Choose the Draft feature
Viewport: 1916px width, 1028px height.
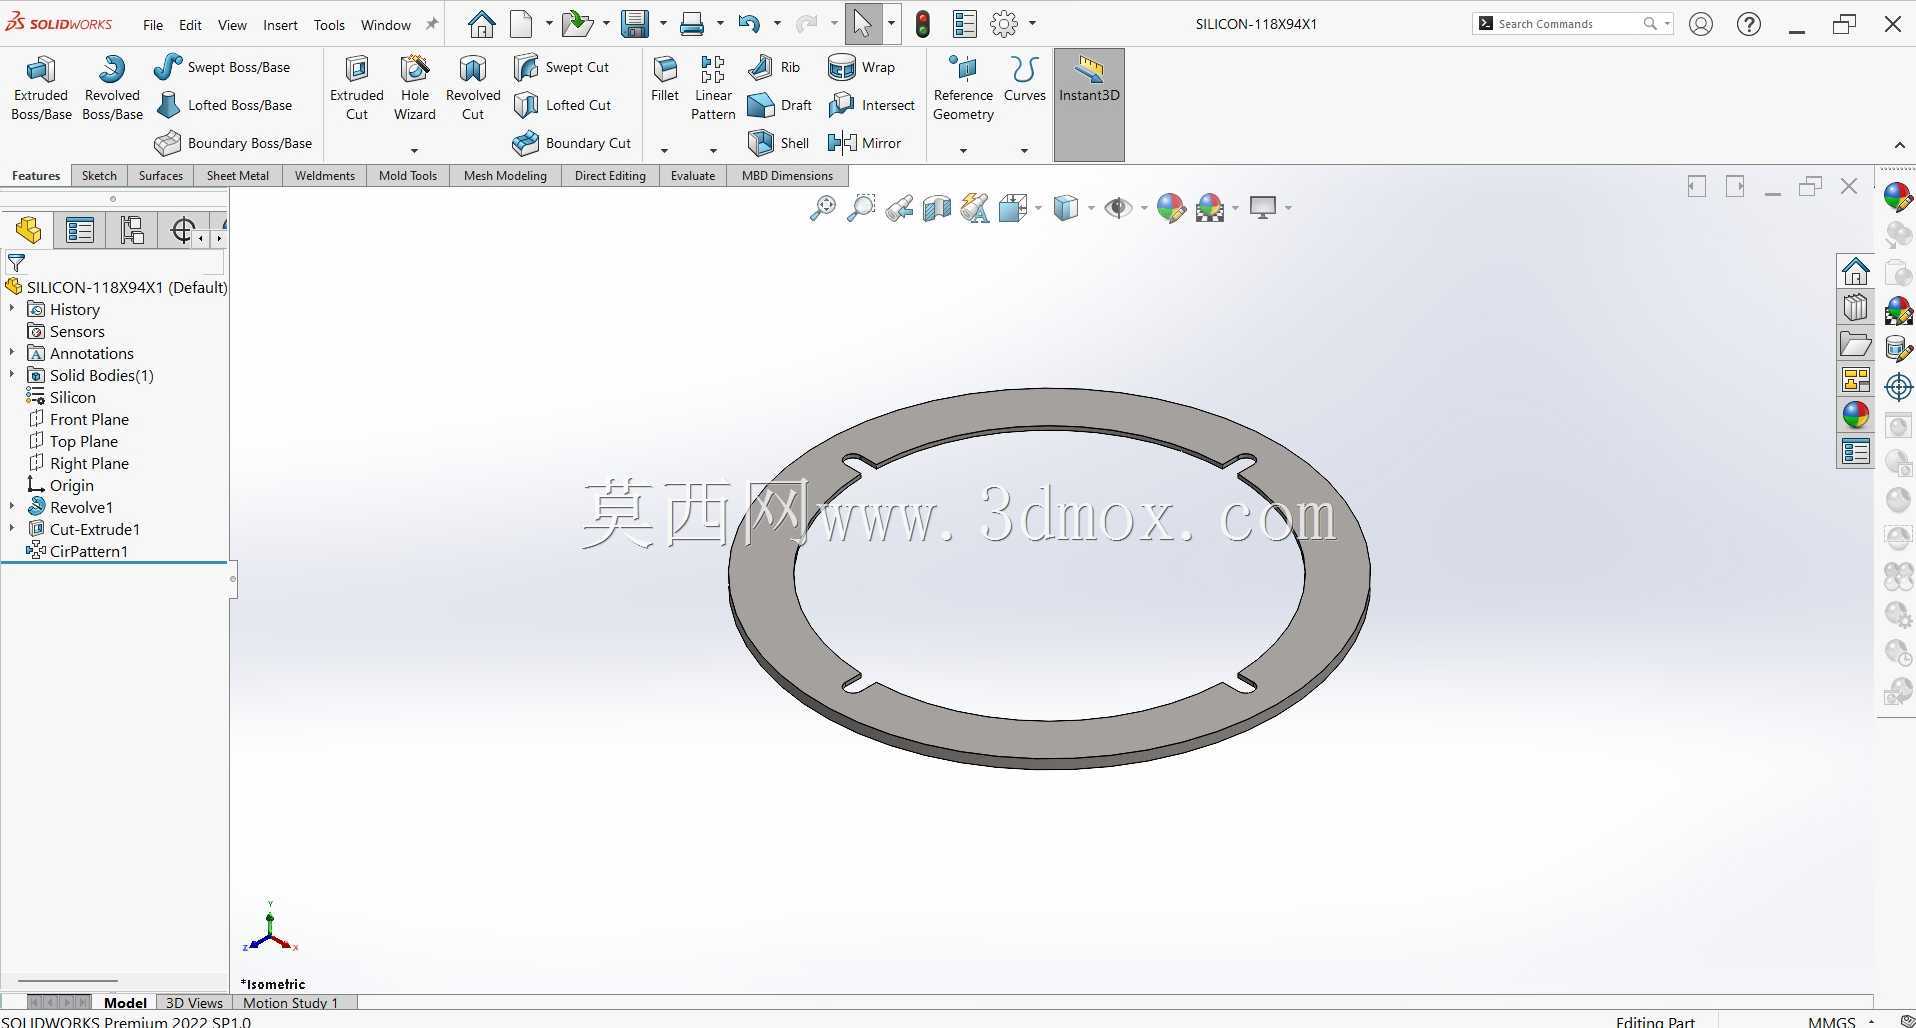pyautogui.click(x=780, y=105)
